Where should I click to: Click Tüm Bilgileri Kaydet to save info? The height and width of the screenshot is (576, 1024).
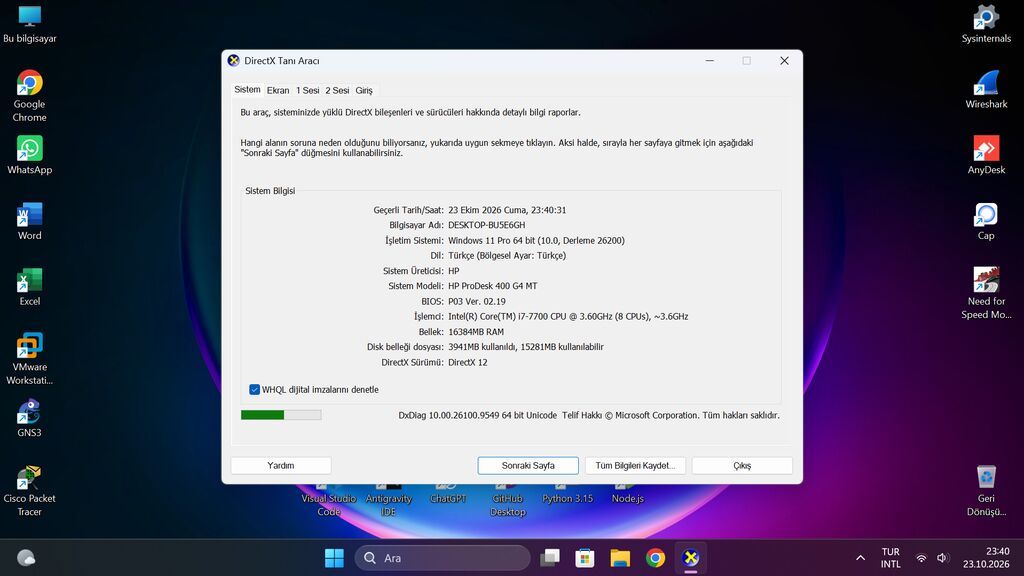(635, 466)
